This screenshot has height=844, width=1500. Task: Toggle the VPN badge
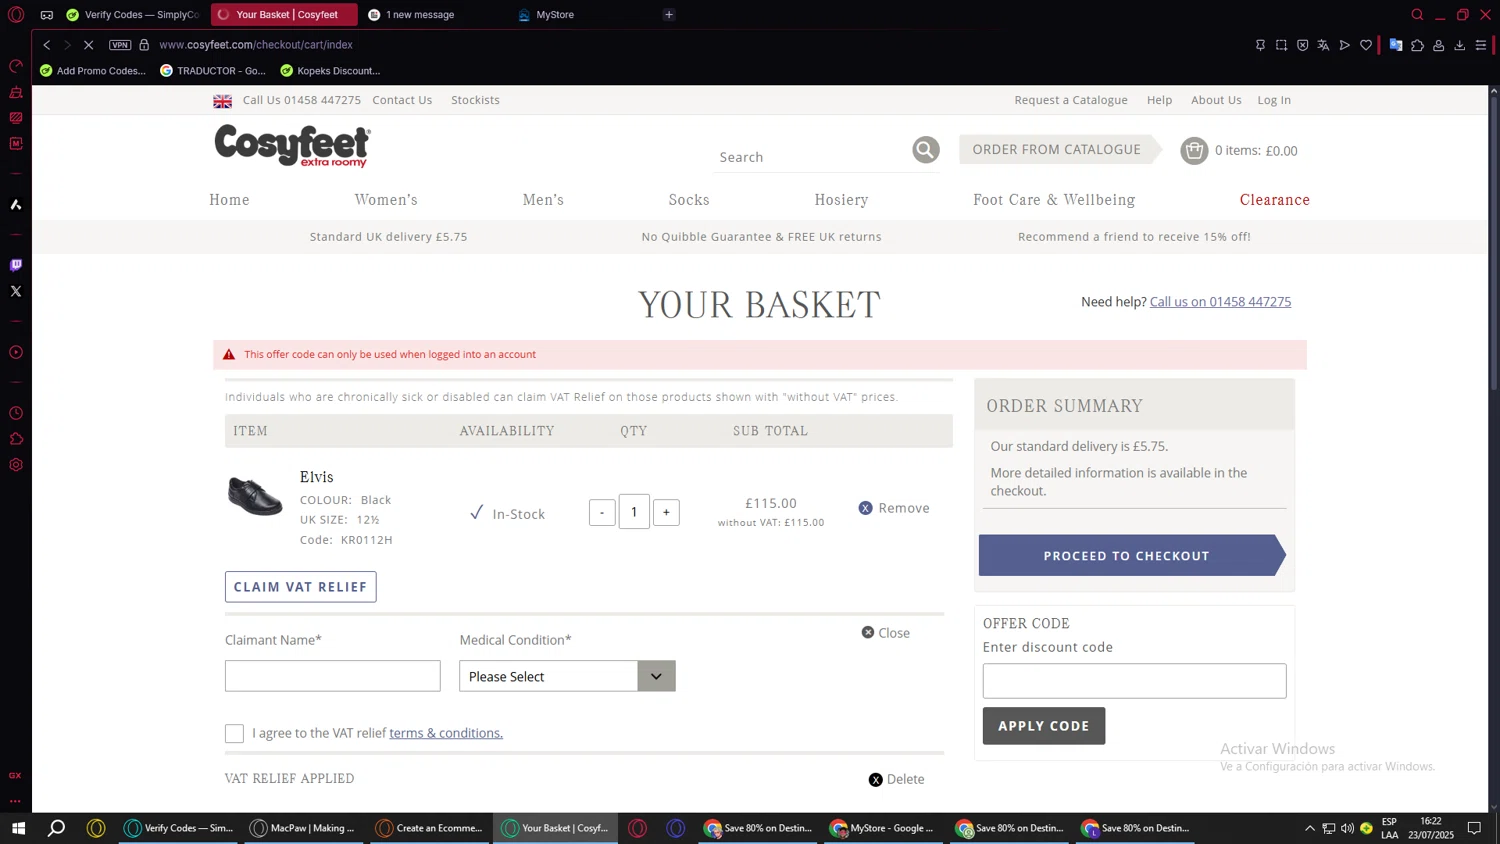point(120,45)
